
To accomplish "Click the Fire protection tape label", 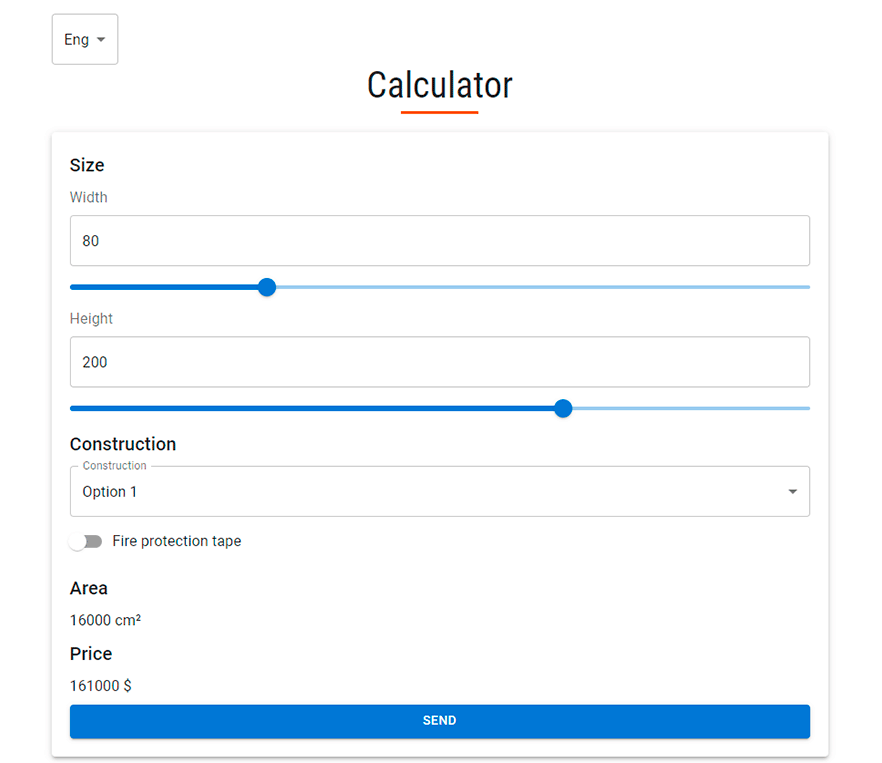I will (176, 541).
